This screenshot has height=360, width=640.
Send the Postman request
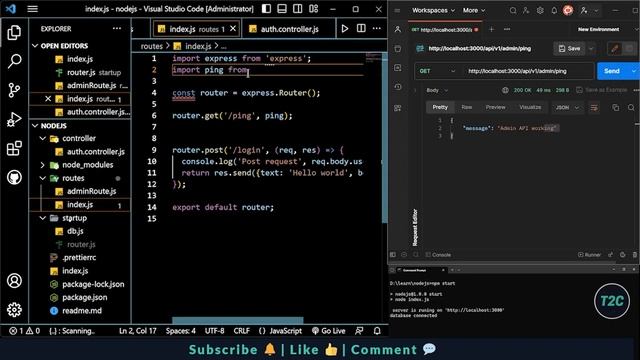pyautogui.click(x=611, y=71)
